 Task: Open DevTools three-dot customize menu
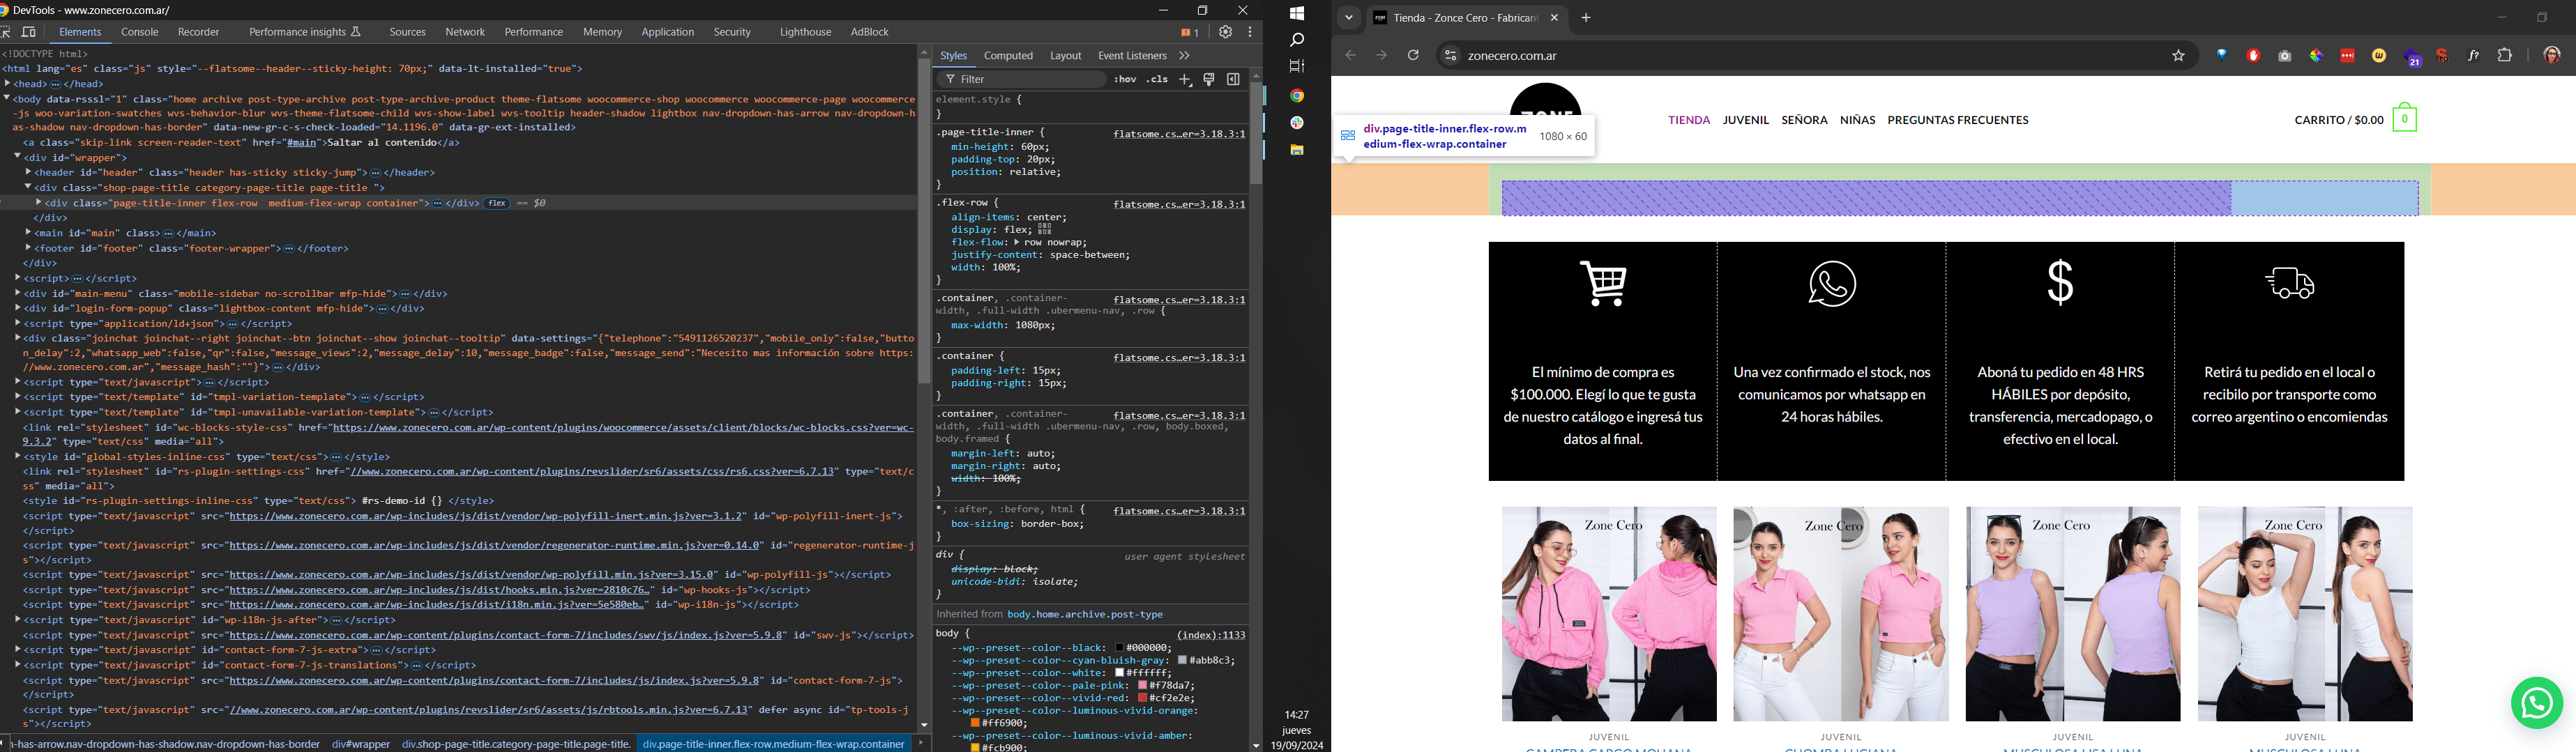(1250, 32)
